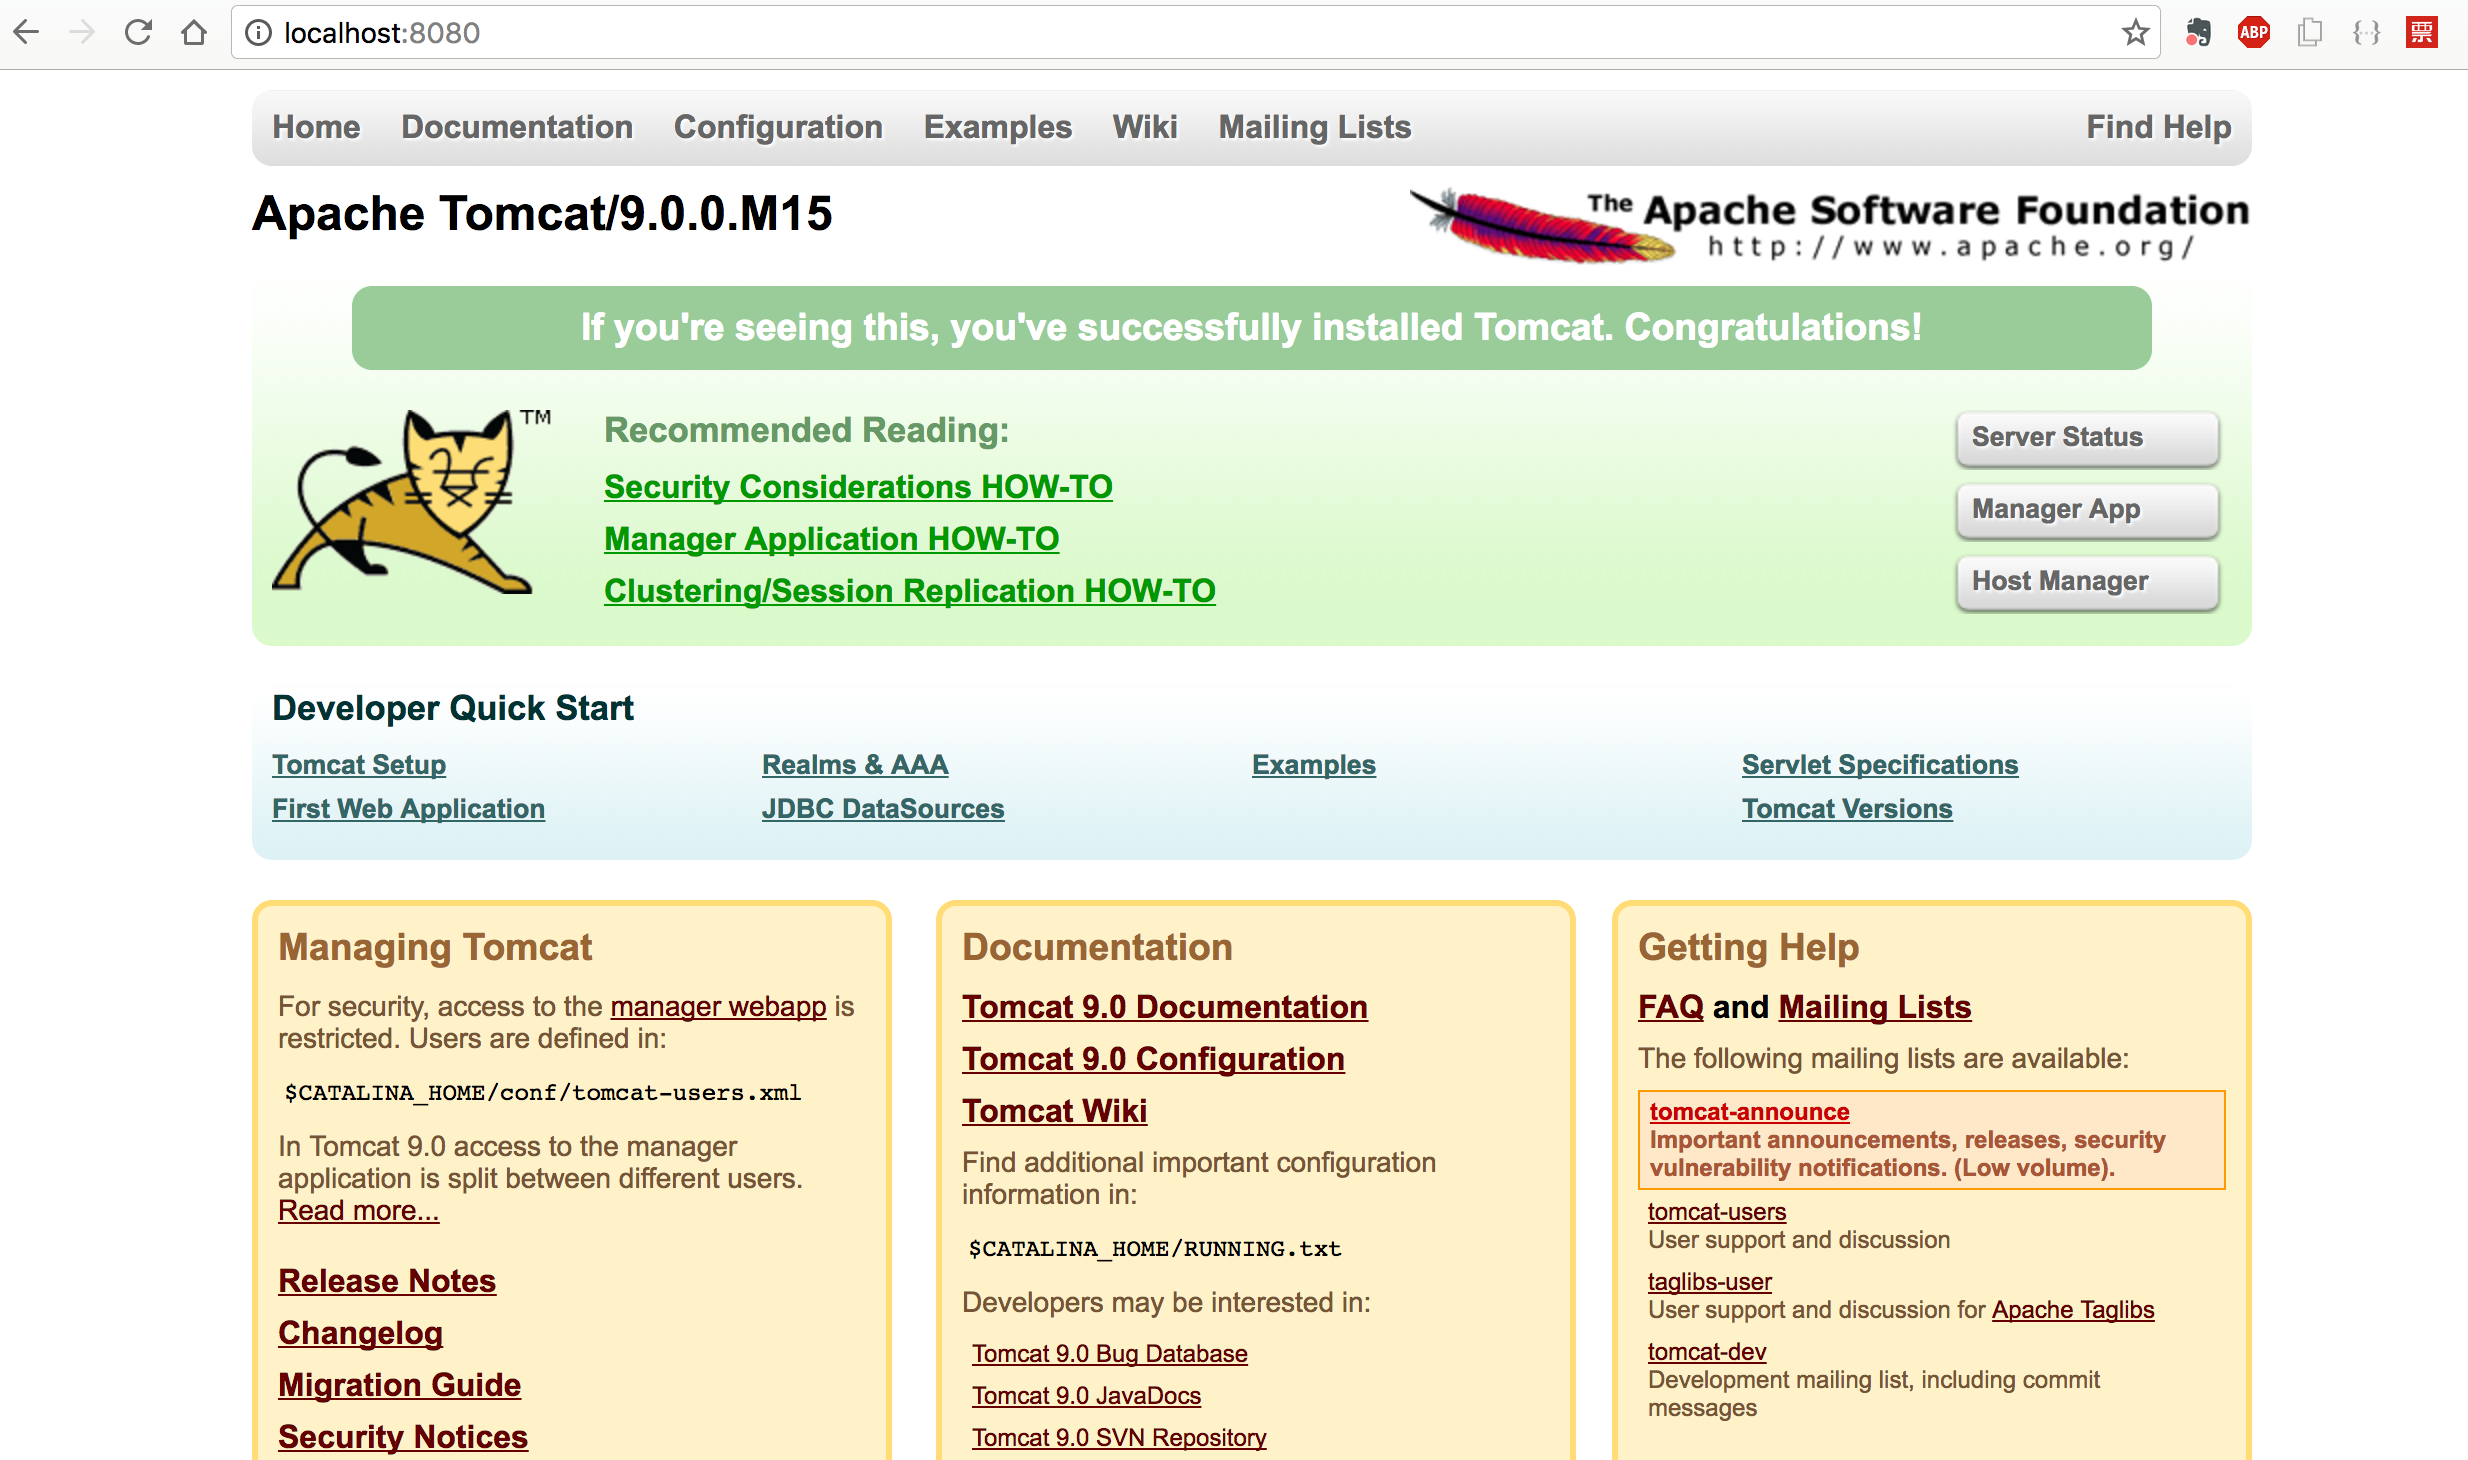Open the taglibs-user mailing list link
Image resolution: width=2468 pixels, height=1460 pixels.
1710,1282
